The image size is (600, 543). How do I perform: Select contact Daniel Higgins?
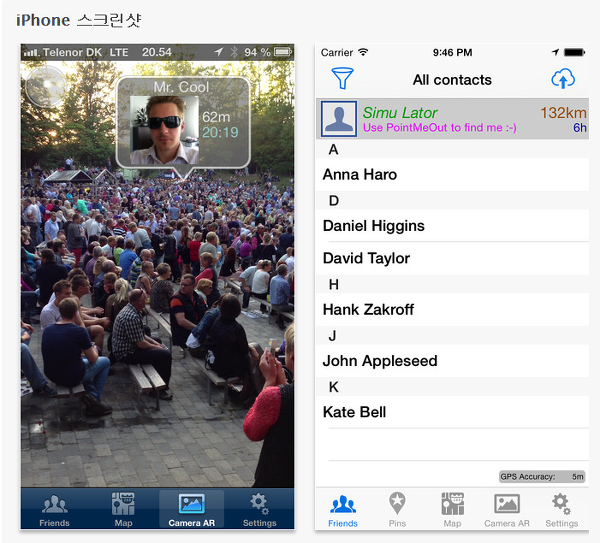coord(452,226)
